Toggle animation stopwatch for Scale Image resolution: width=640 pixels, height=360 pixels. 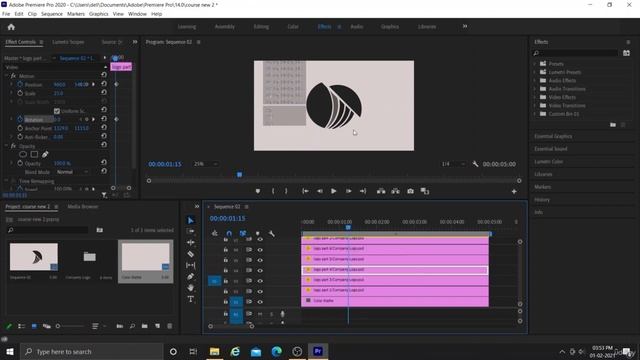[x=20, y=93]
